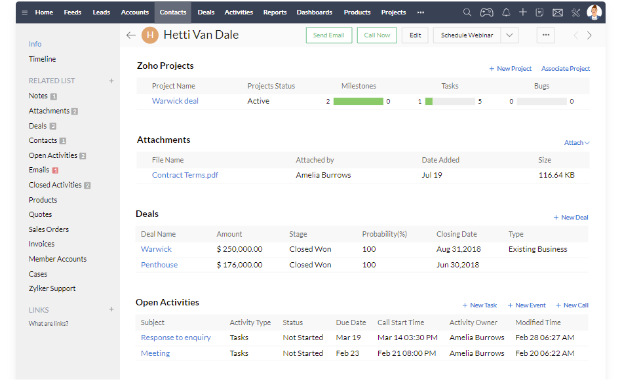The width and height of the screenshot is (620, 380).
Task: Click the Send Email button
Action: tap(329, 35)
